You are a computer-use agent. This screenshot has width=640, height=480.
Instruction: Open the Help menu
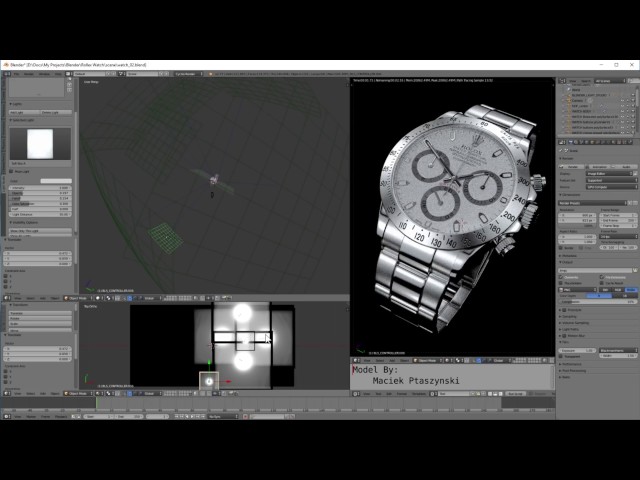[x=58, y=74]
